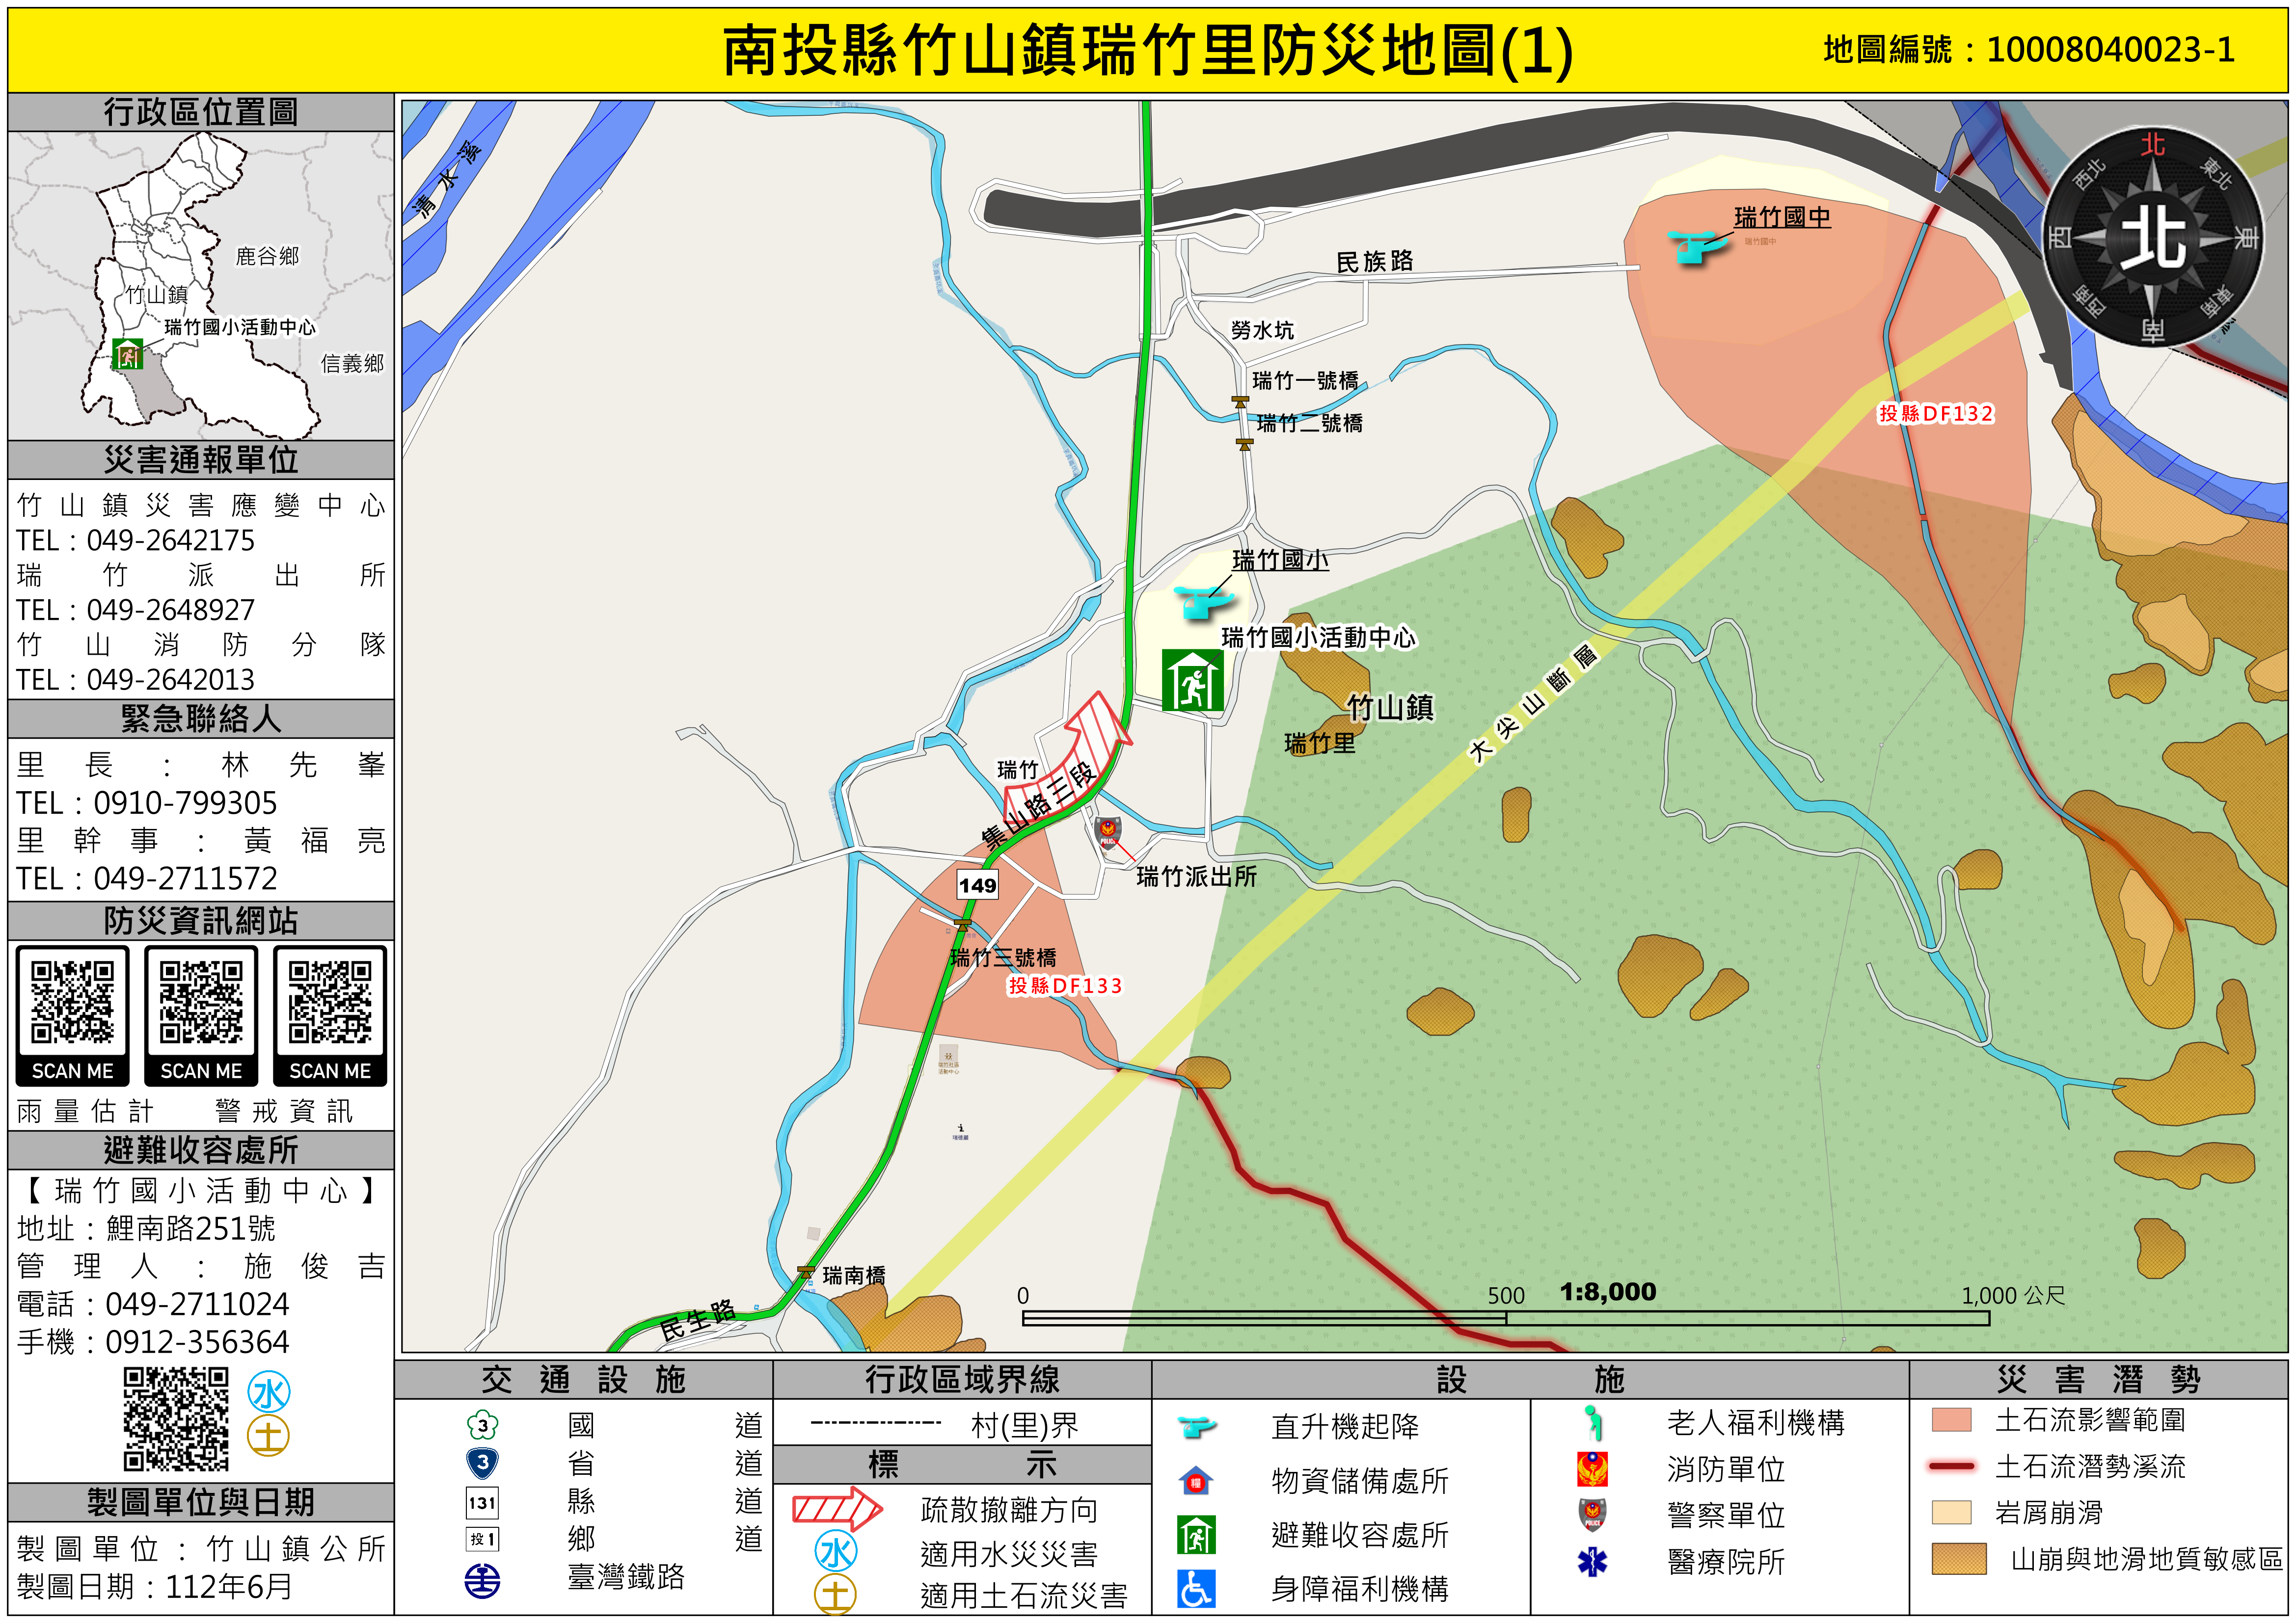Click the fire department legend icon
Screen dimensions: 2296x1623
pyautogui.click(x=1592, y=1469)
